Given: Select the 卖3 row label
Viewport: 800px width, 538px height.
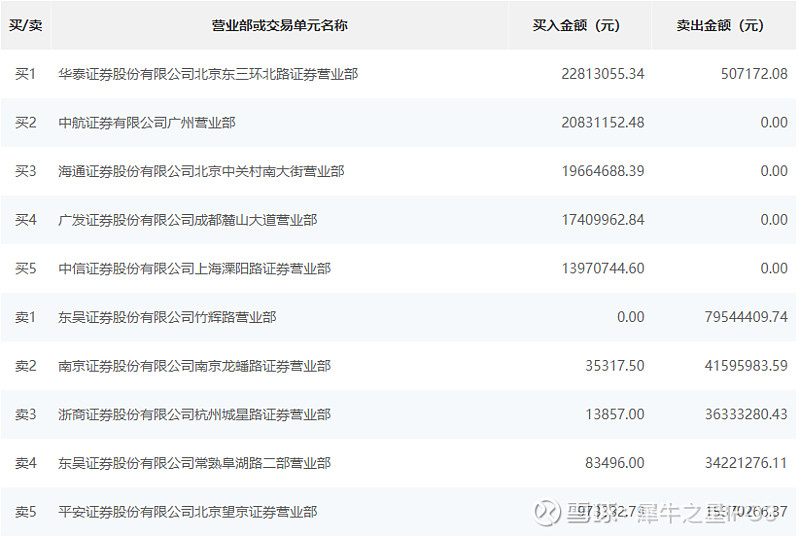Looking at the screenshot, I should point(26,414).
